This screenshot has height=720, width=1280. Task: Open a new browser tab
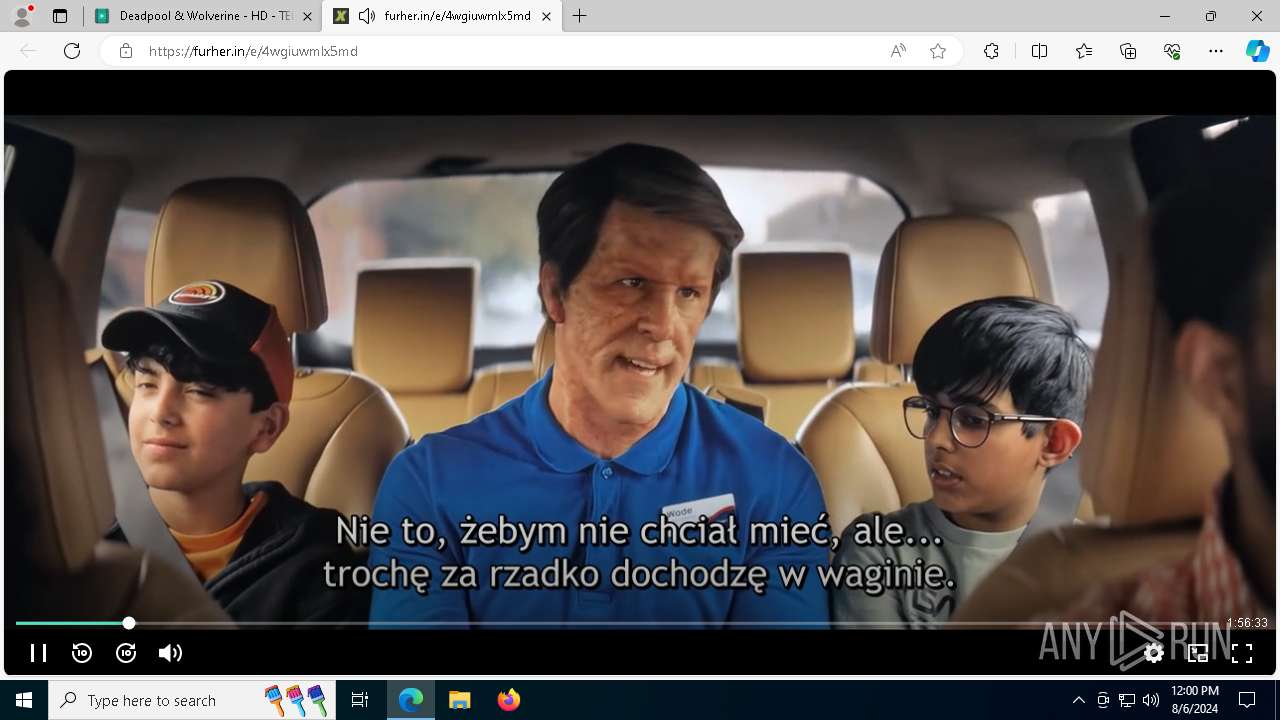point(580,16)
